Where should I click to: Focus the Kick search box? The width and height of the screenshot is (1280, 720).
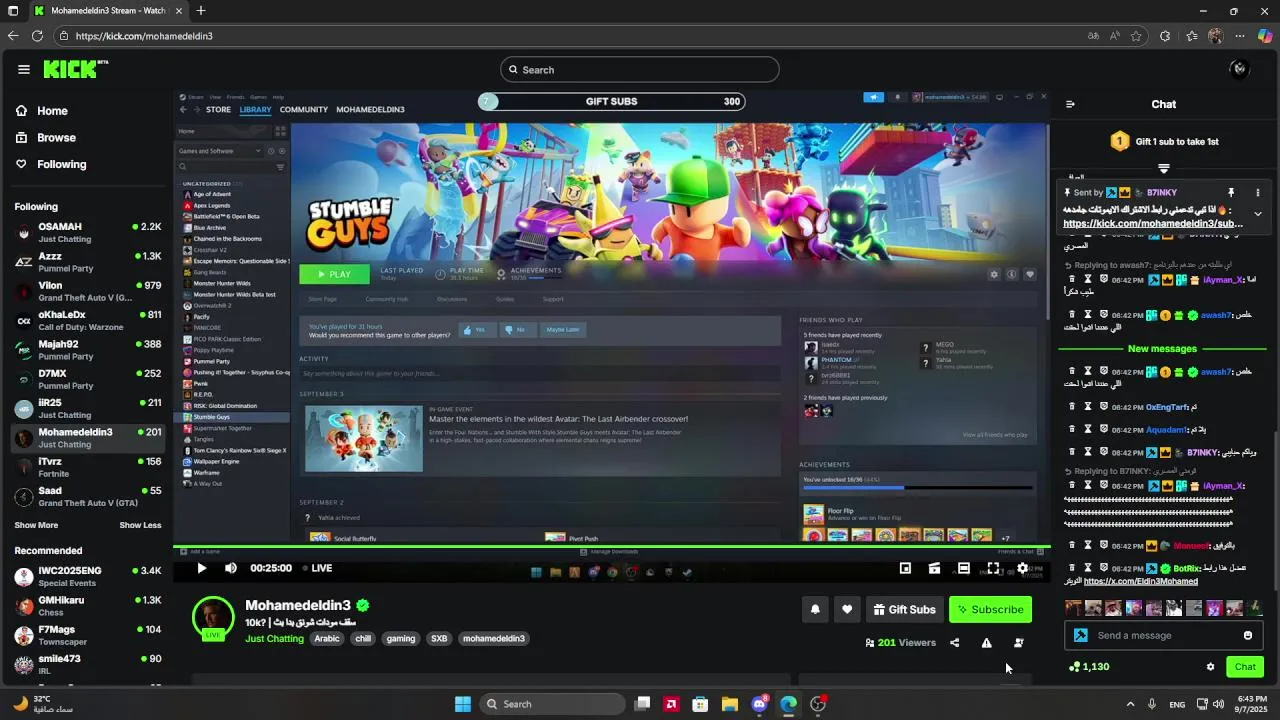pos(640,69)
